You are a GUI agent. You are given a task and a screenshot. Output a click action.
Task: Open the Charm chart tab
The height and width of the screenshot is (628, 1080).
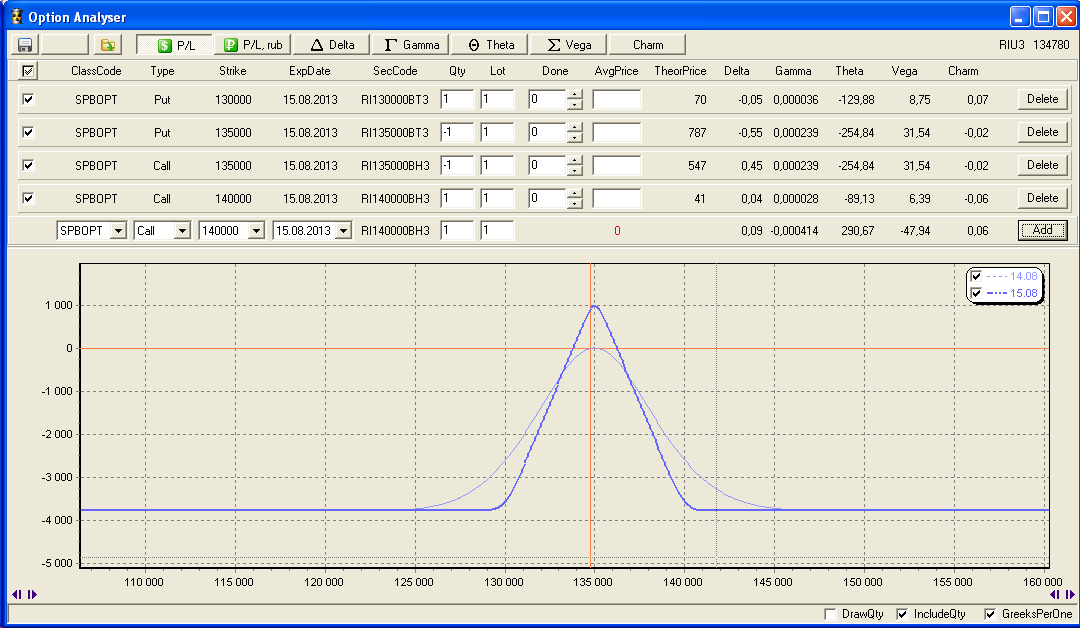647,45
